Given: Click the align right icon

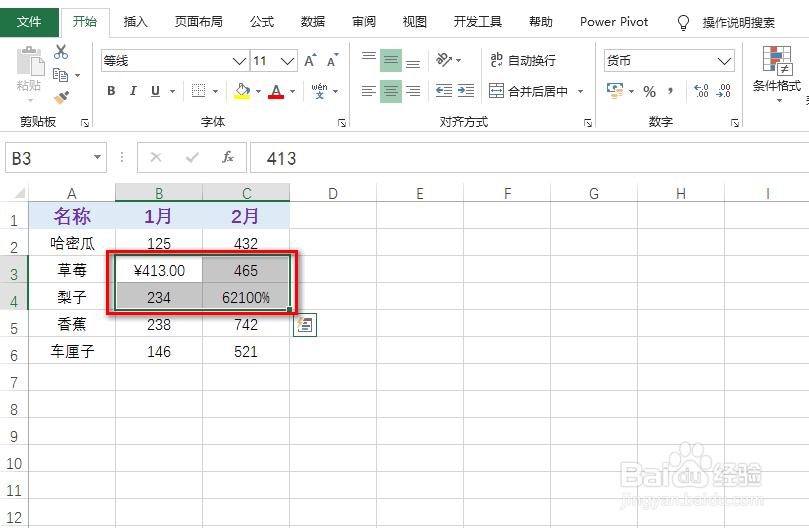Looking at the screenshot, I should [x=413, y=91].
